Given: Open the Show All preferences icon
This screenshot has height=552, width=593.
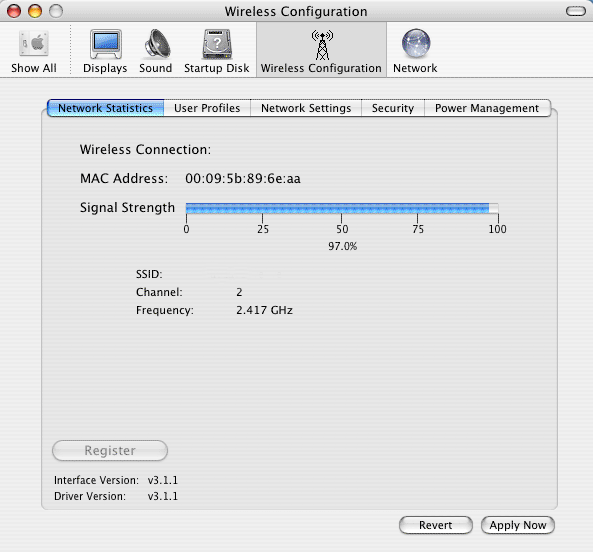Looking at the screenshot, I should point(34,51).
